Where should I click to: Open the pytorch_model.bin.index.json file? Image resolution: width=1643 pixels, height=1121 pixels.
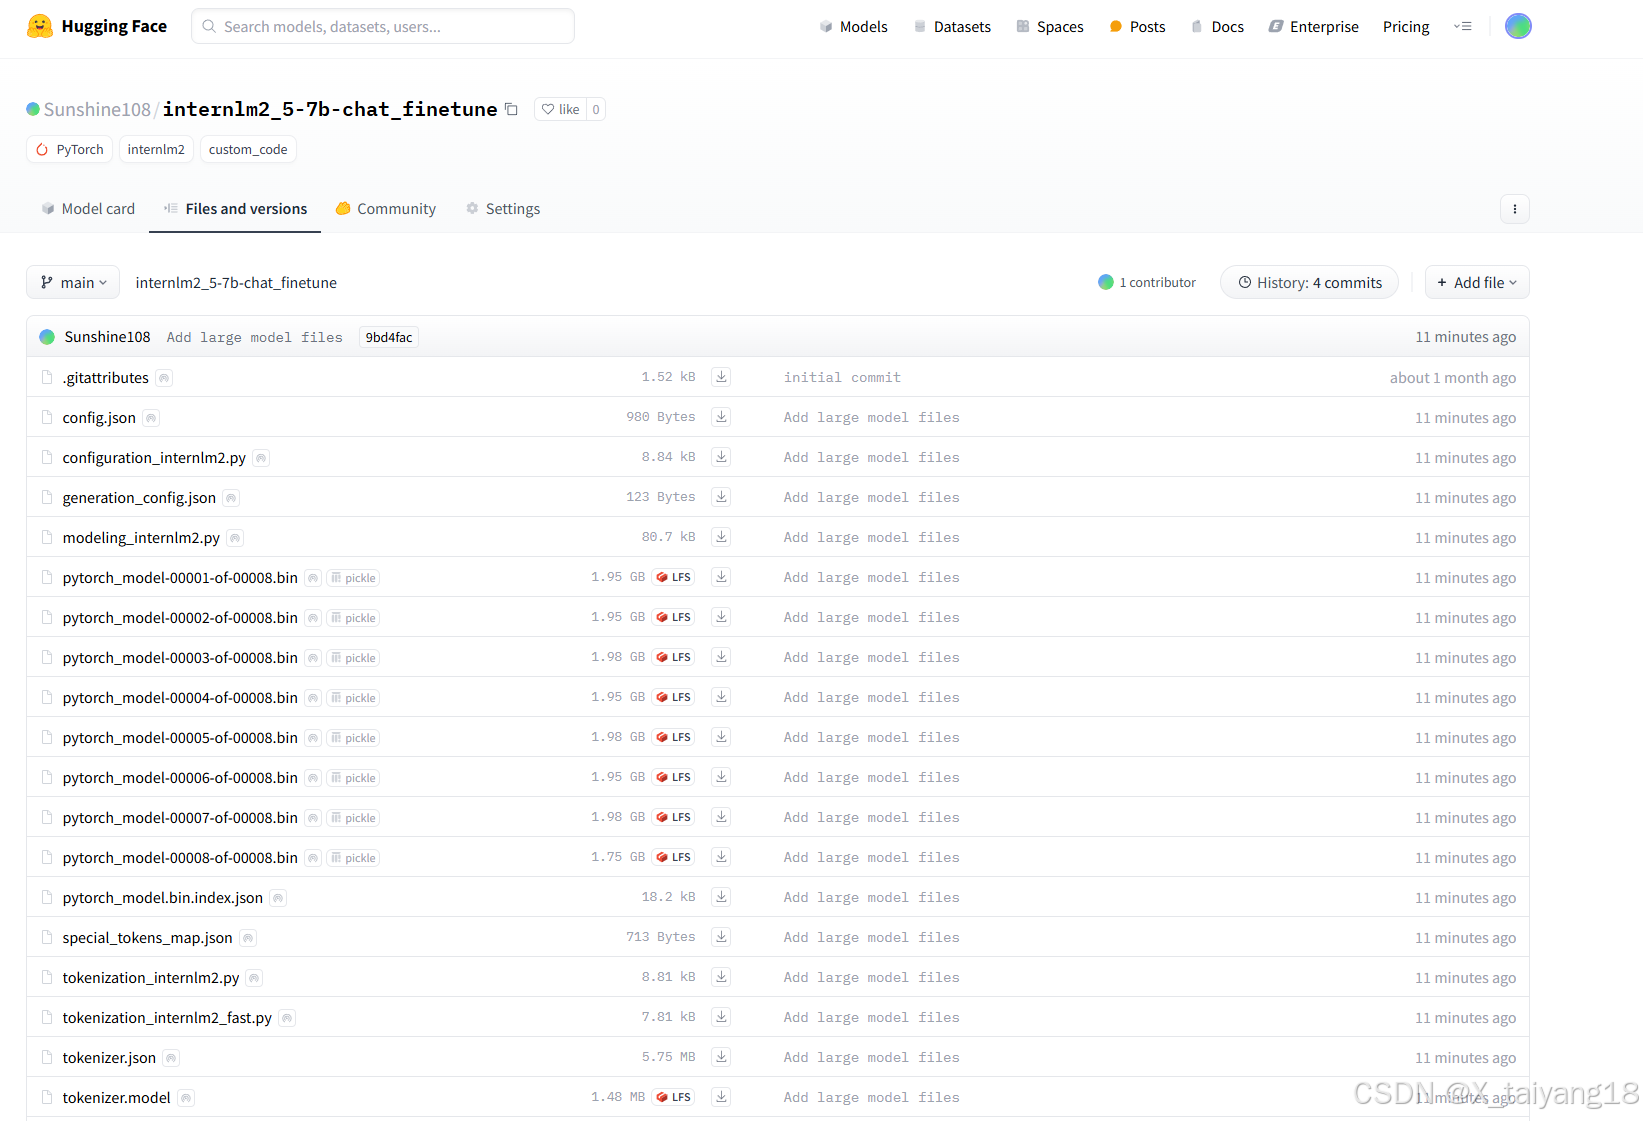[x=162, y=897]
